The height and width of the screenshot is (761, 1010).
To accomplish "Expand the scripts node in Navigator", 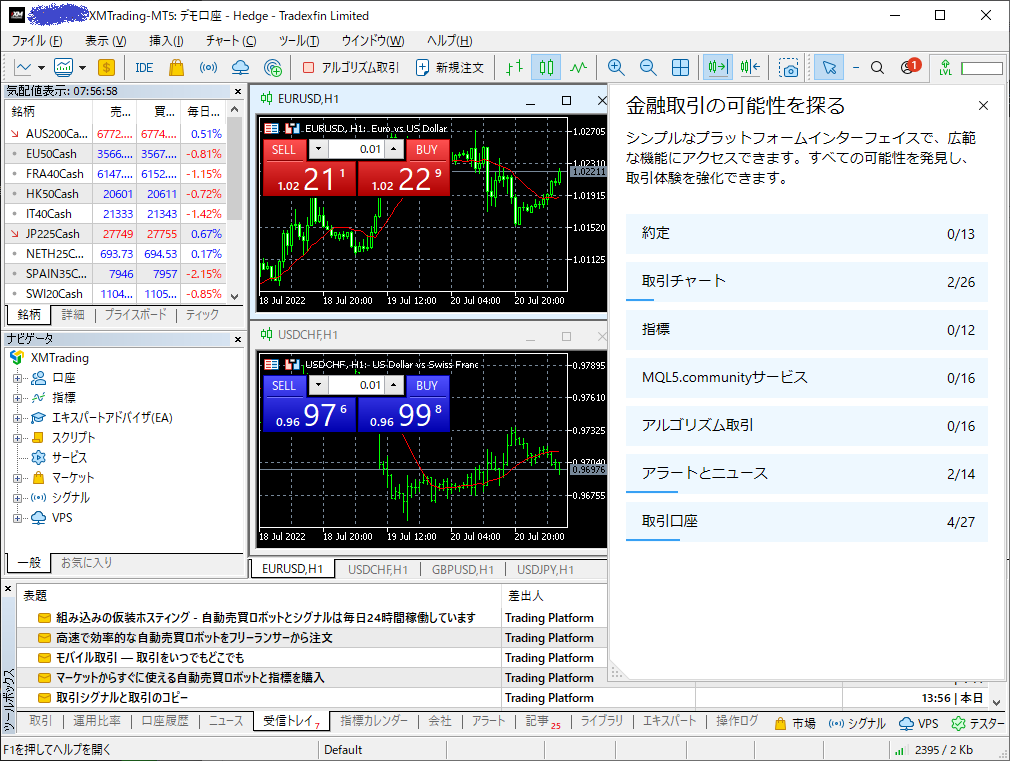I will [x=17, y=438].
